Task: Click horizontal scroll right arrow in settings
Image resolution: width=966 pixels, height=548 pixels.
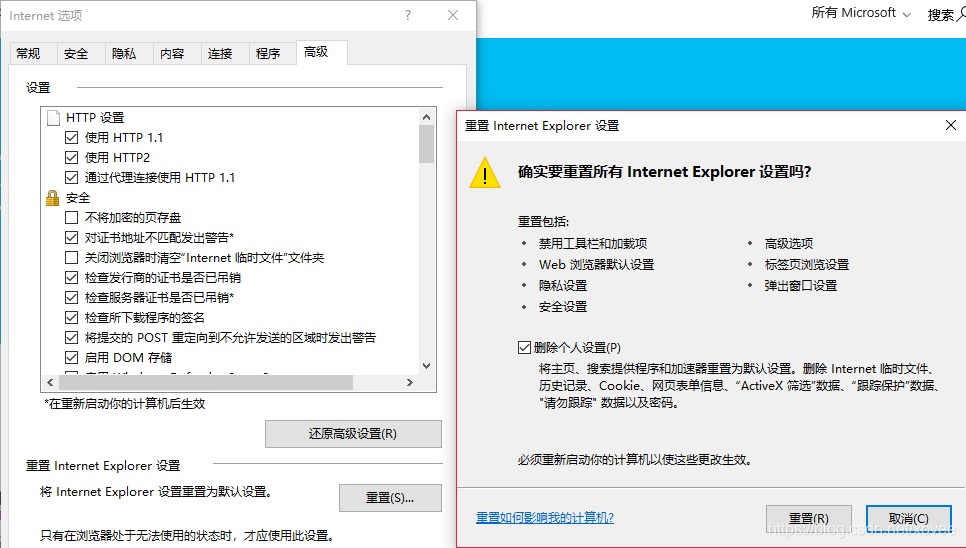Action: click(x=410, y=382)
